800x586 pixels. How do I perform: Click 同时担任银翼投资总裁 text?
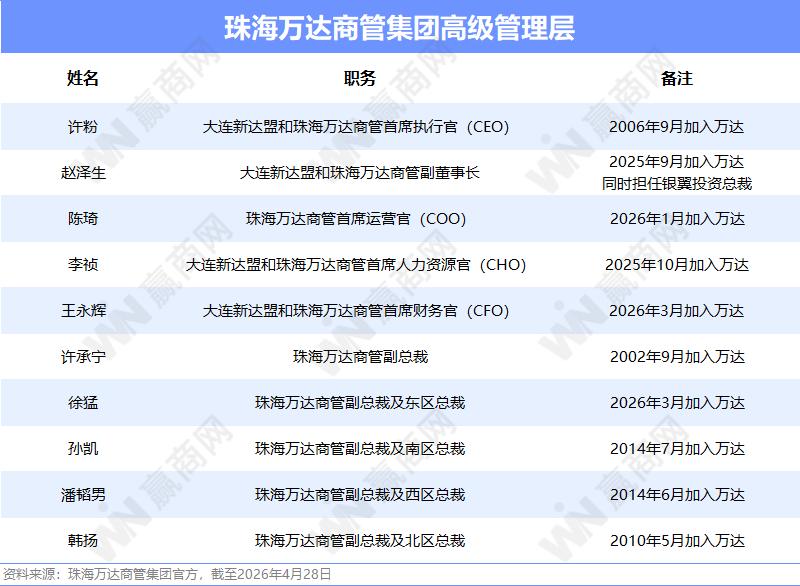pos(677,183)
